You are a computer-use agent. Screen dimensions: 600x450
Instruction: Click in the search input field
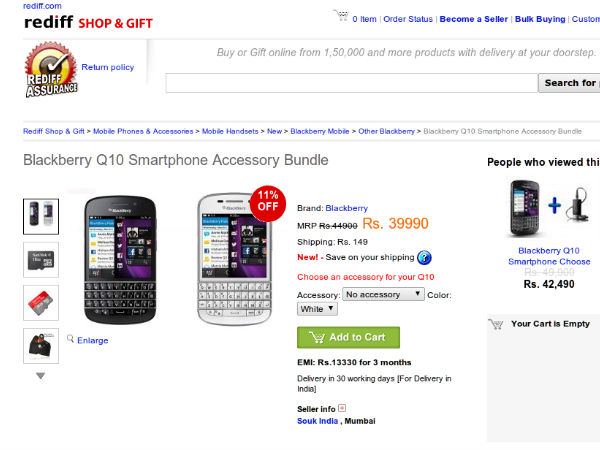tap(351, 83)
